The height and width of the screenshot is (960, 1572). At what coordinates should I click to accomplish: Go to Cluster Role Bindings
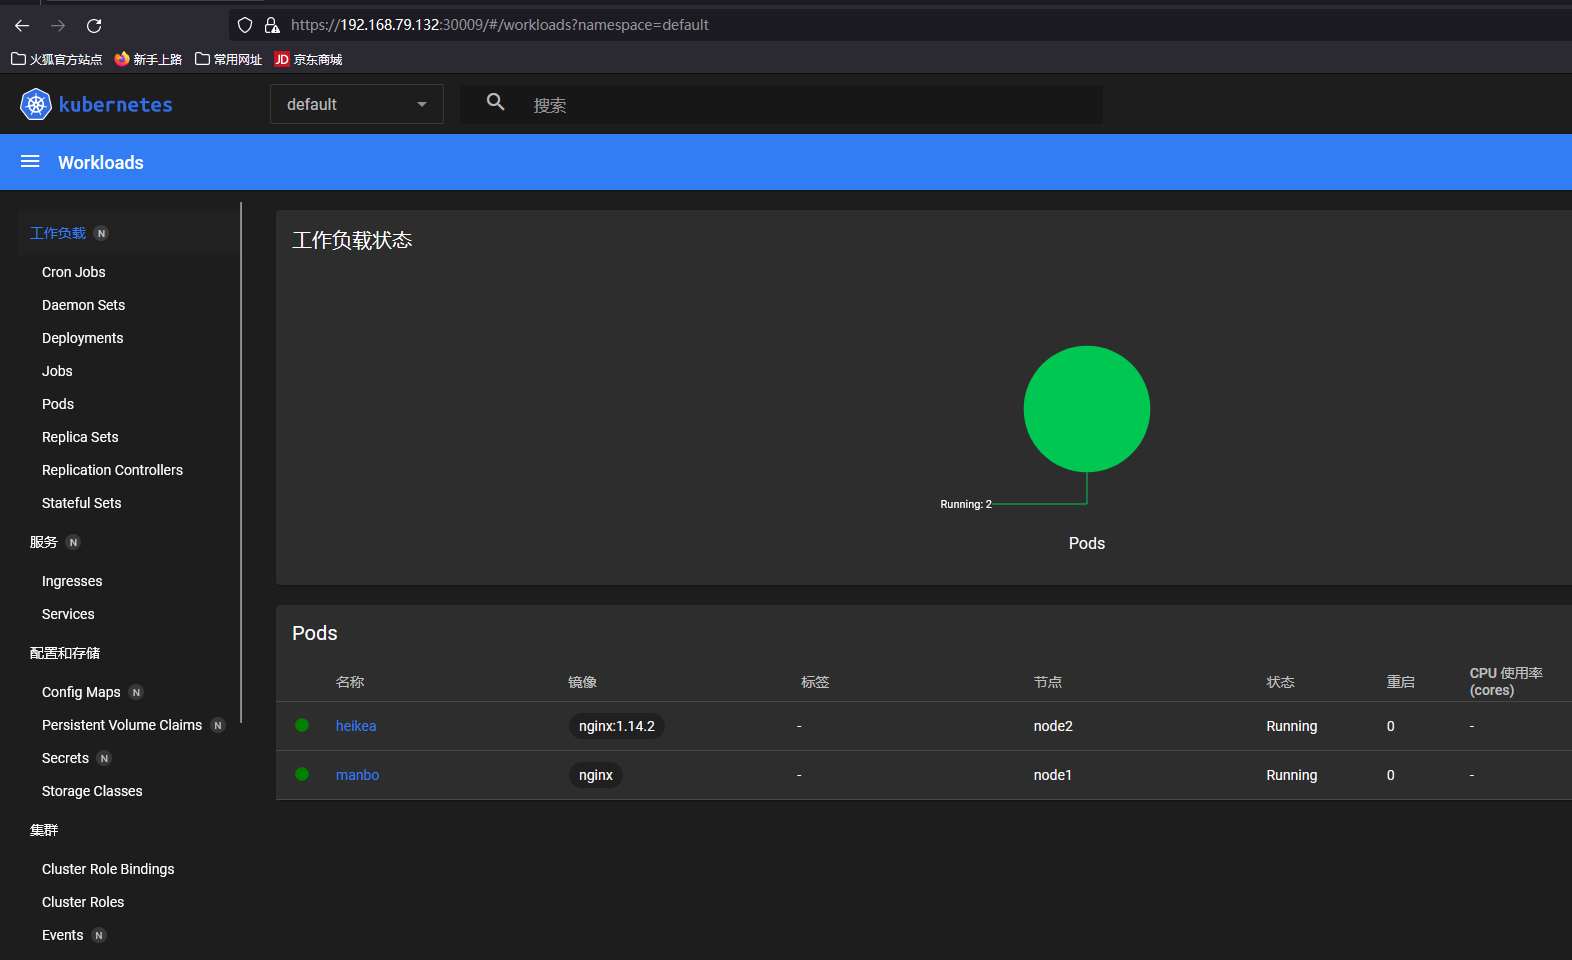click(x=108, y=869)
